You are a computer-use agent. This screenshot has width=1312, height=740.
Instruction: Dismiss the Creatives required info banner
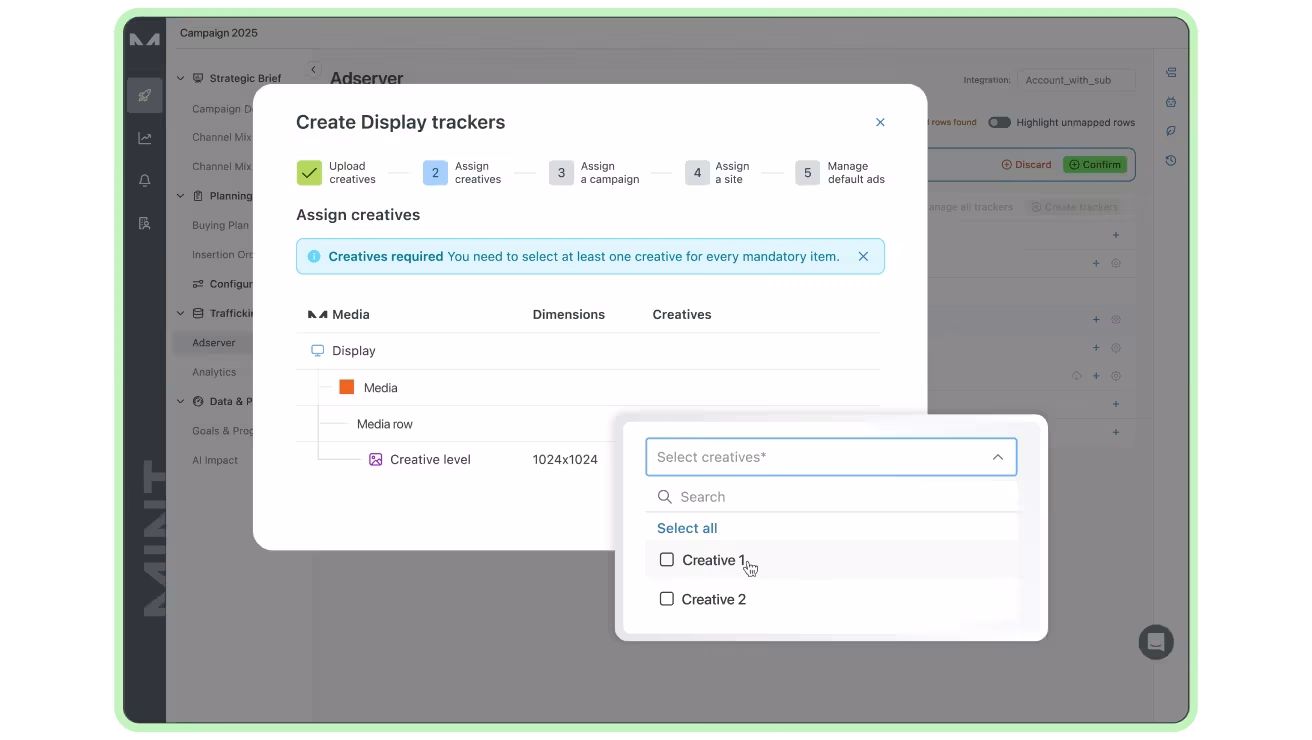863,256
